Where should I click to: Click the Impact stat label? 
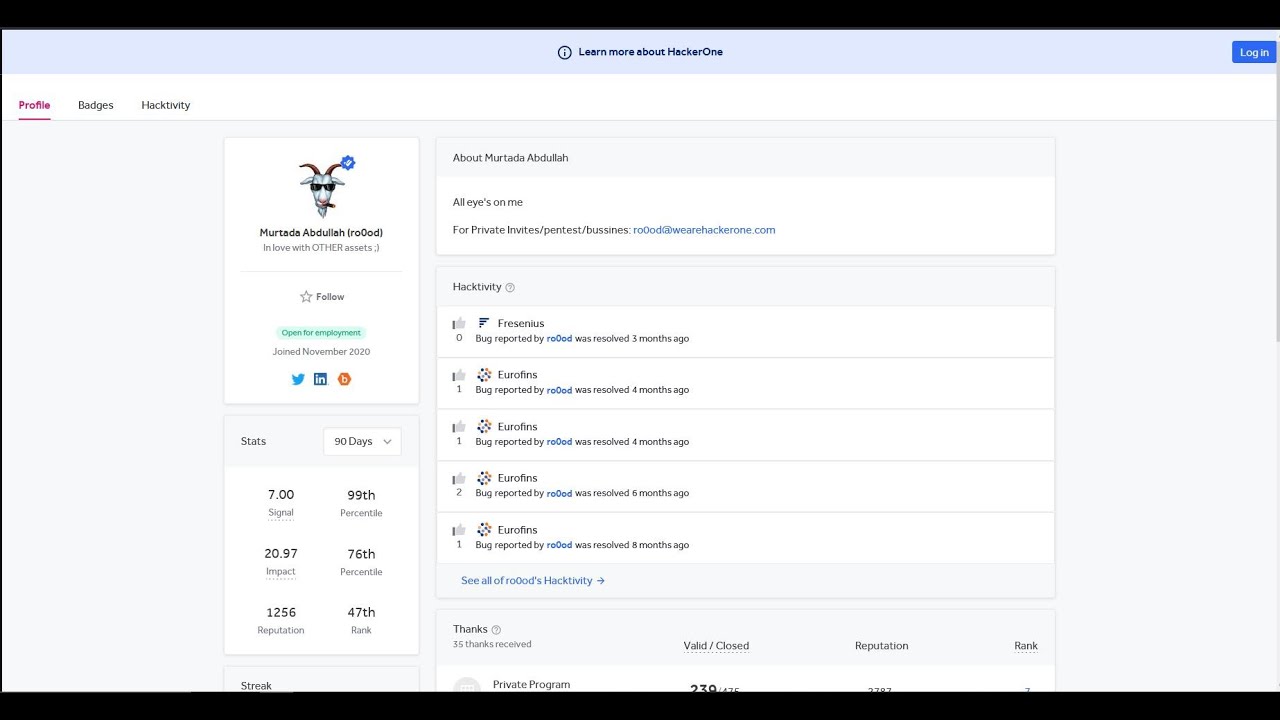tap(281, 572)
